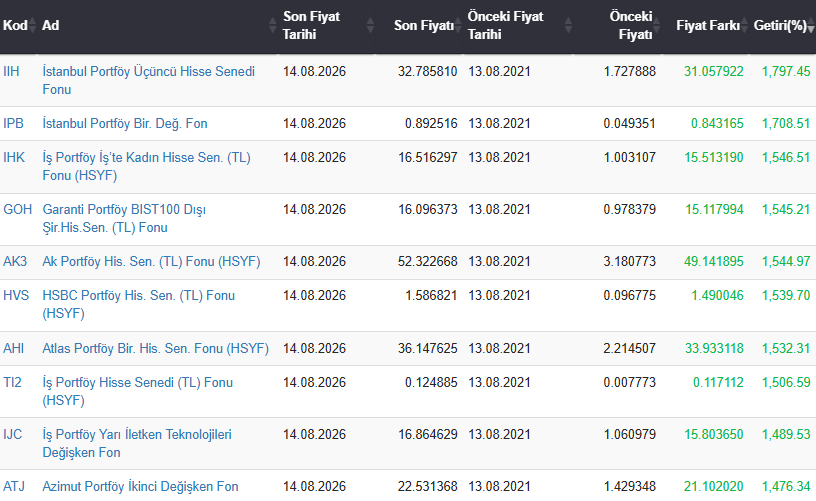This screenshot has height=501, width=816.
Task: Open fund code TI2
Action: pyautogui.click(x=12, y=382)
